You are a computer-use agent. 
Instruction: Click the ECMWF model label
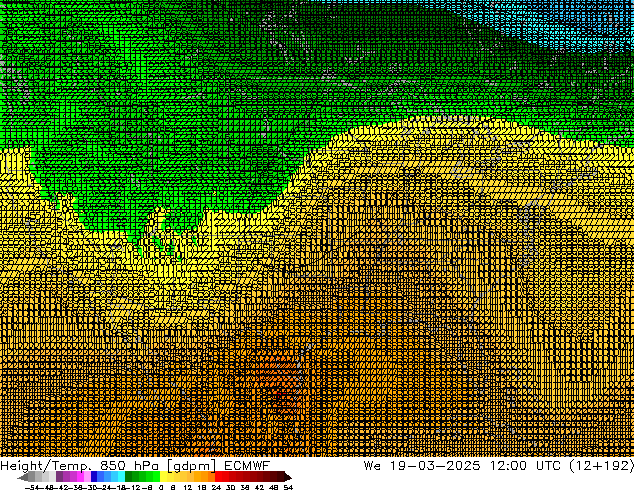(x=247, y=466)
